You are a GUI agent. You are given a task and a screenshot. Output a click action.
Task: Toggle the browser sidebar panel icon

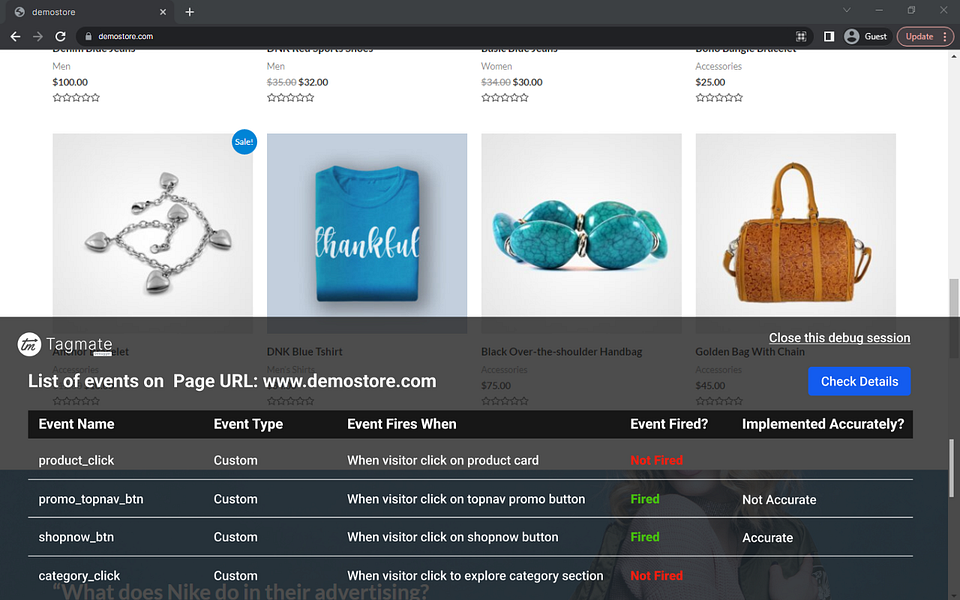[828, 36]
